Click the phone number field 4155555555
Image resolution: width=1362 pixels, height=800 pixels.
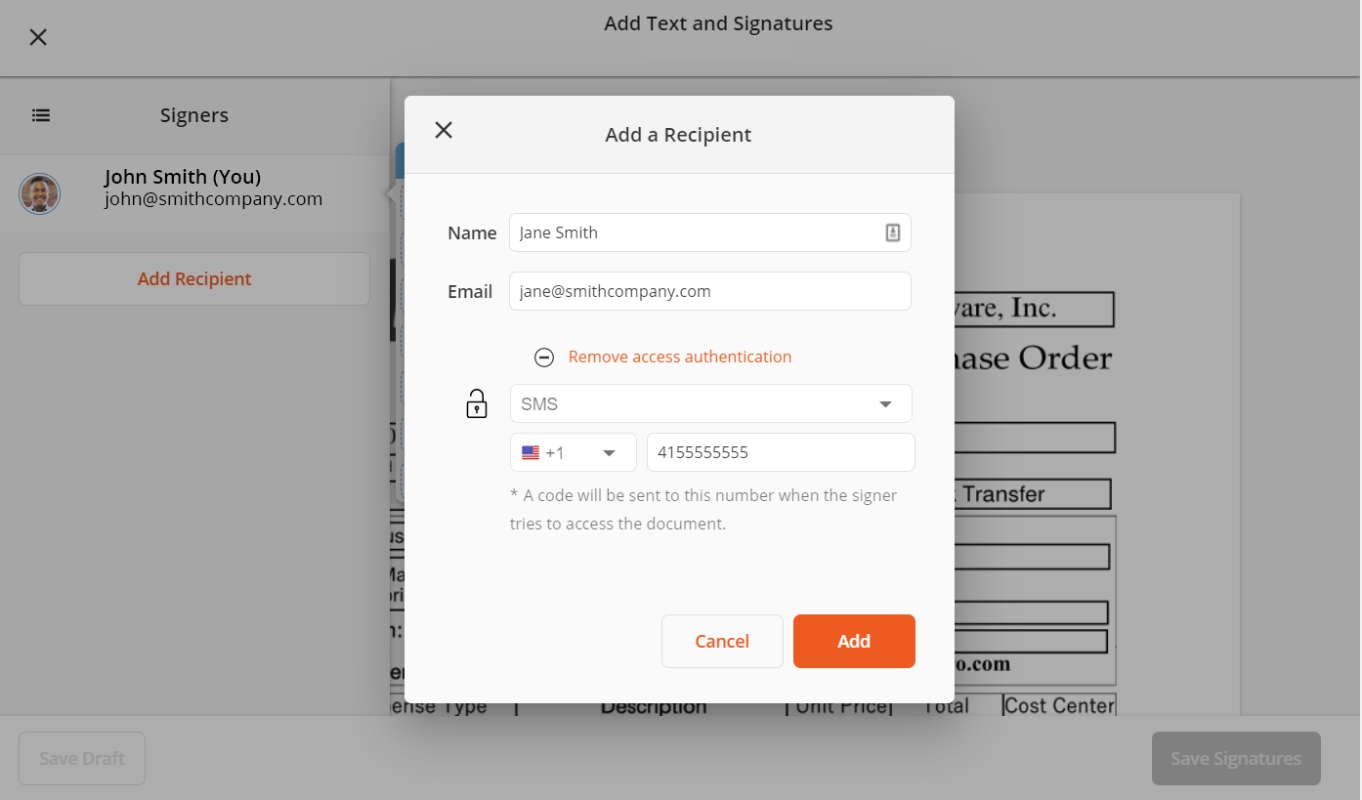(781, 452)
